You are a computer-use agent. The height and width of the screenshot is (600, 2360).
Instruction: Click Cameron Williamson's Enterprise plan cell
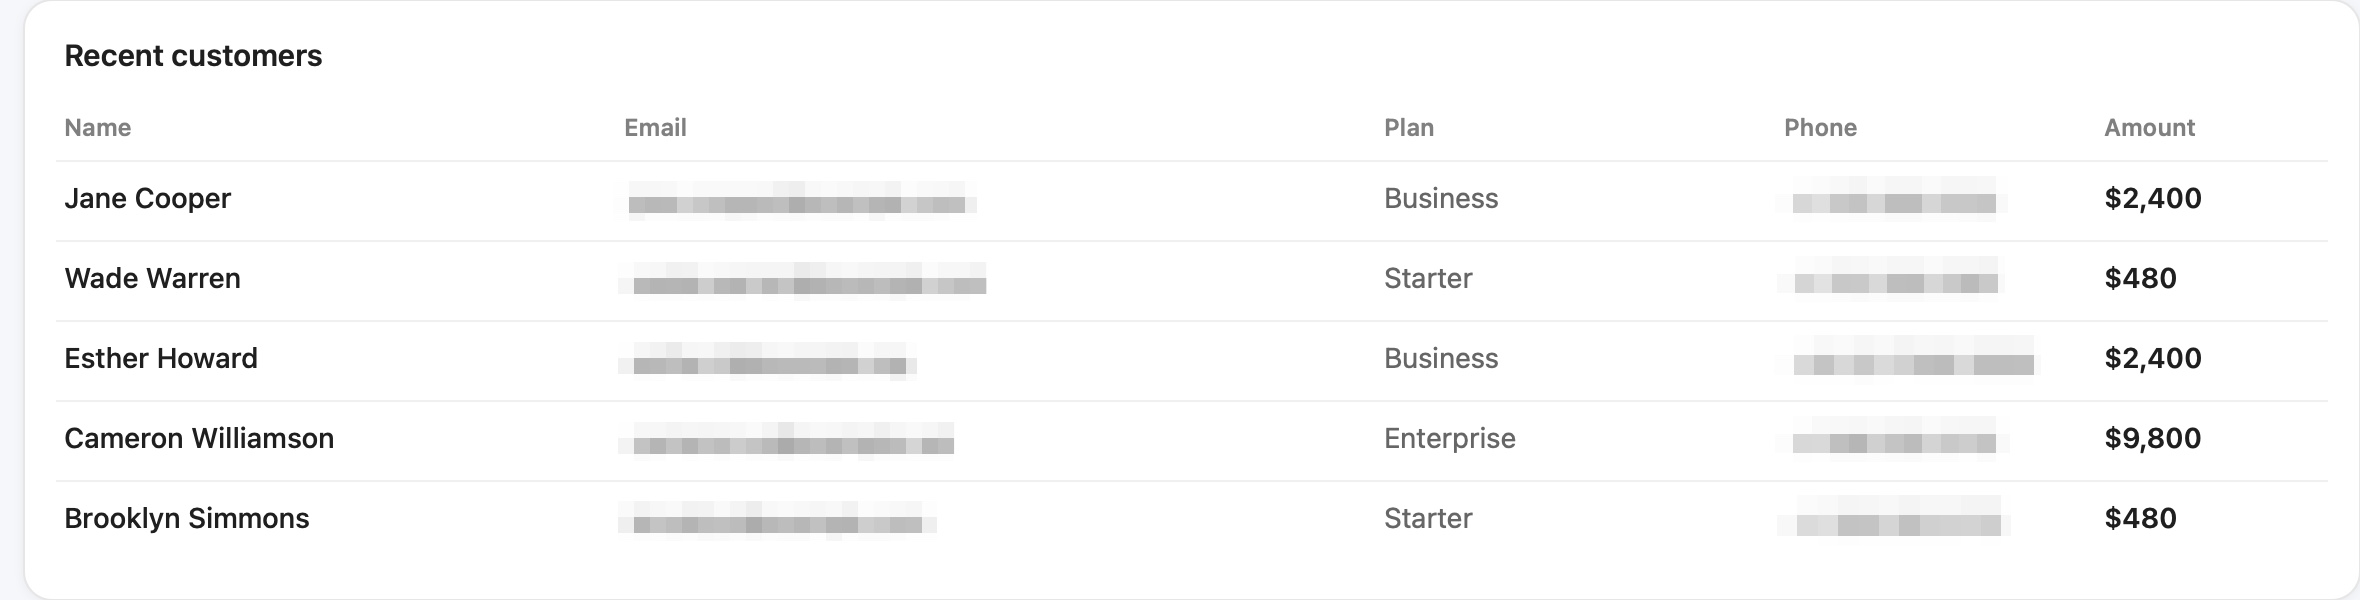coord(1450,439)
